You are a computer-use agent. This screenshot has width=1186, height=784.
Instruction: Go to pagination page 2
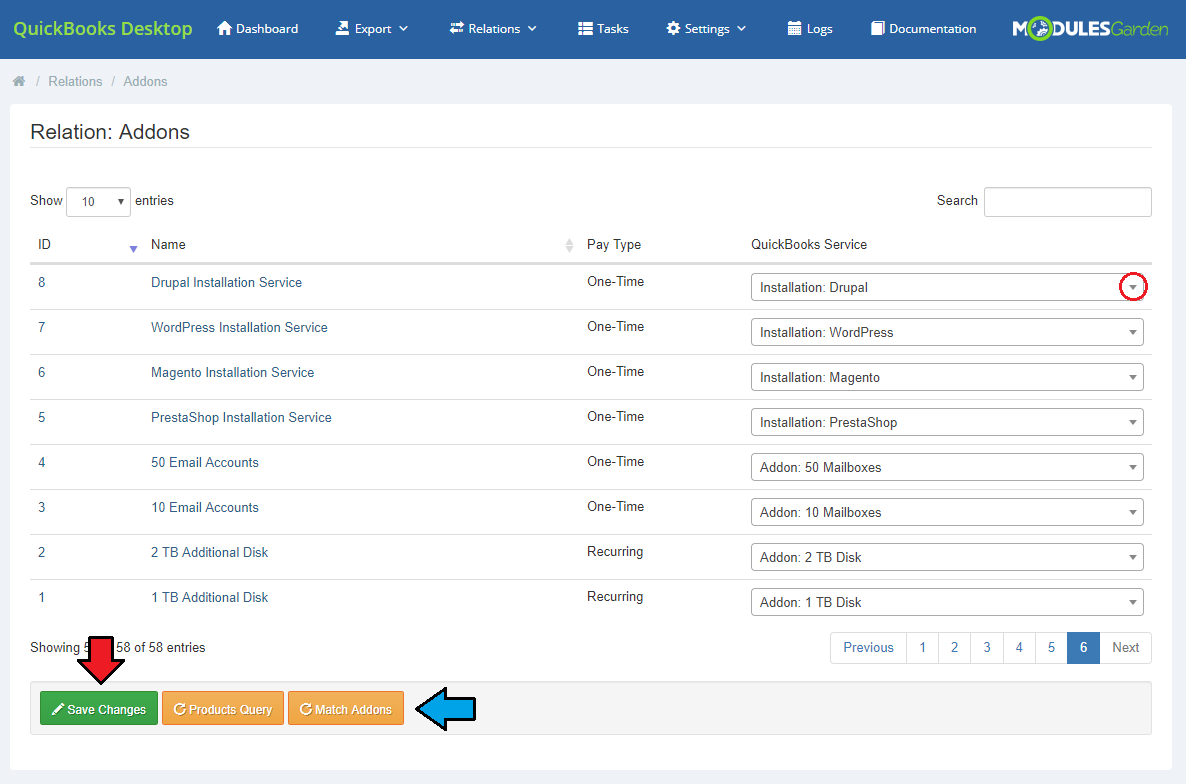pyautogui.click(x=955, y=648)
